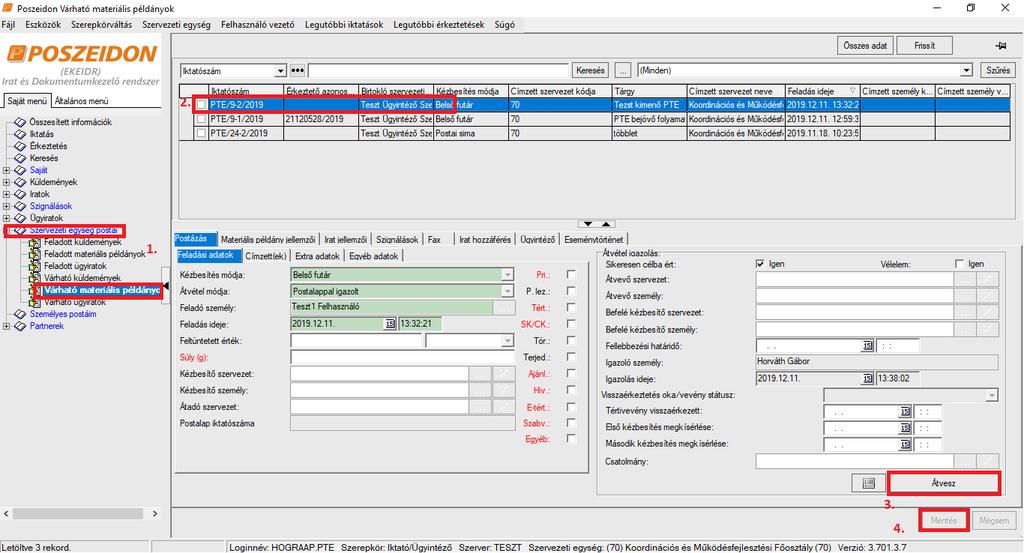Open calendar picker for Tértivevény visszaérkezett
The height and width of the screenshot is (553, 1024).
[905, 411]
